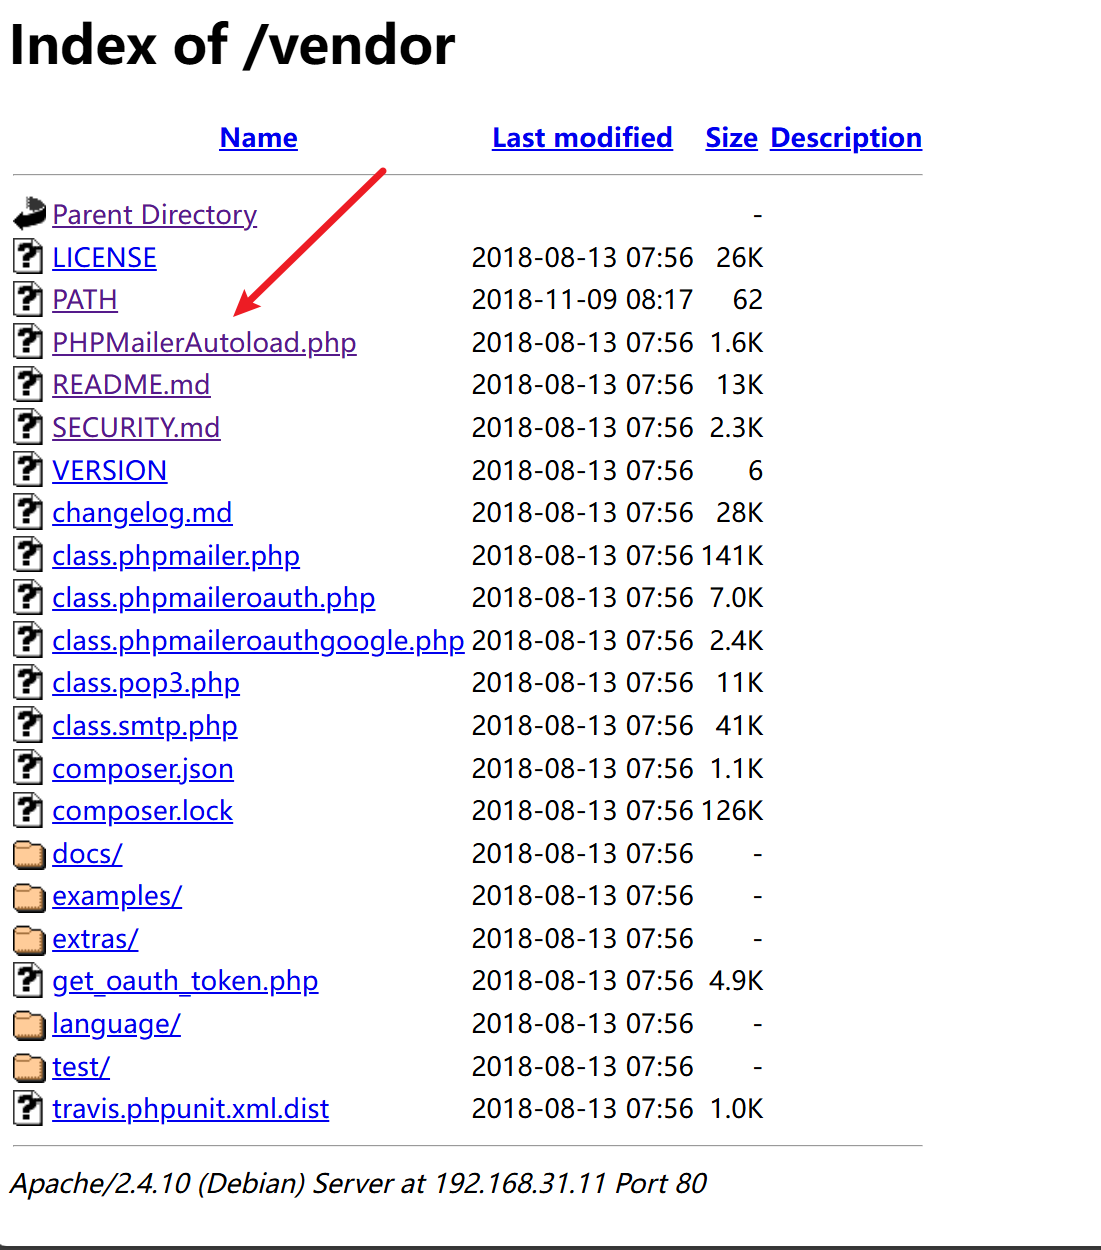Click the file icon next to class.phpmaileroauth.php
Image resolution: width=1101 pixels, height=1250 pixels.
tap(29, 597)
